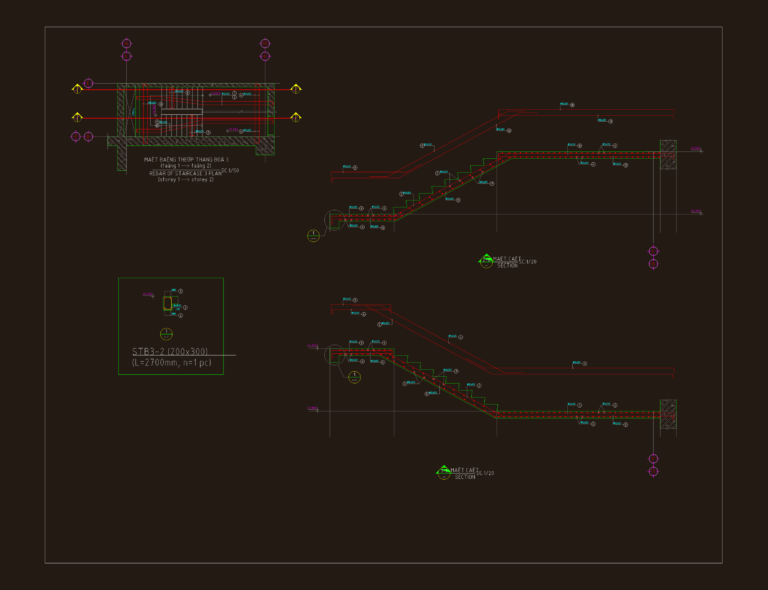Select the top-right yellow section cut arrow in the plan
The height and width of the screenshot is (590, 768).
click(x=296, y=89)
